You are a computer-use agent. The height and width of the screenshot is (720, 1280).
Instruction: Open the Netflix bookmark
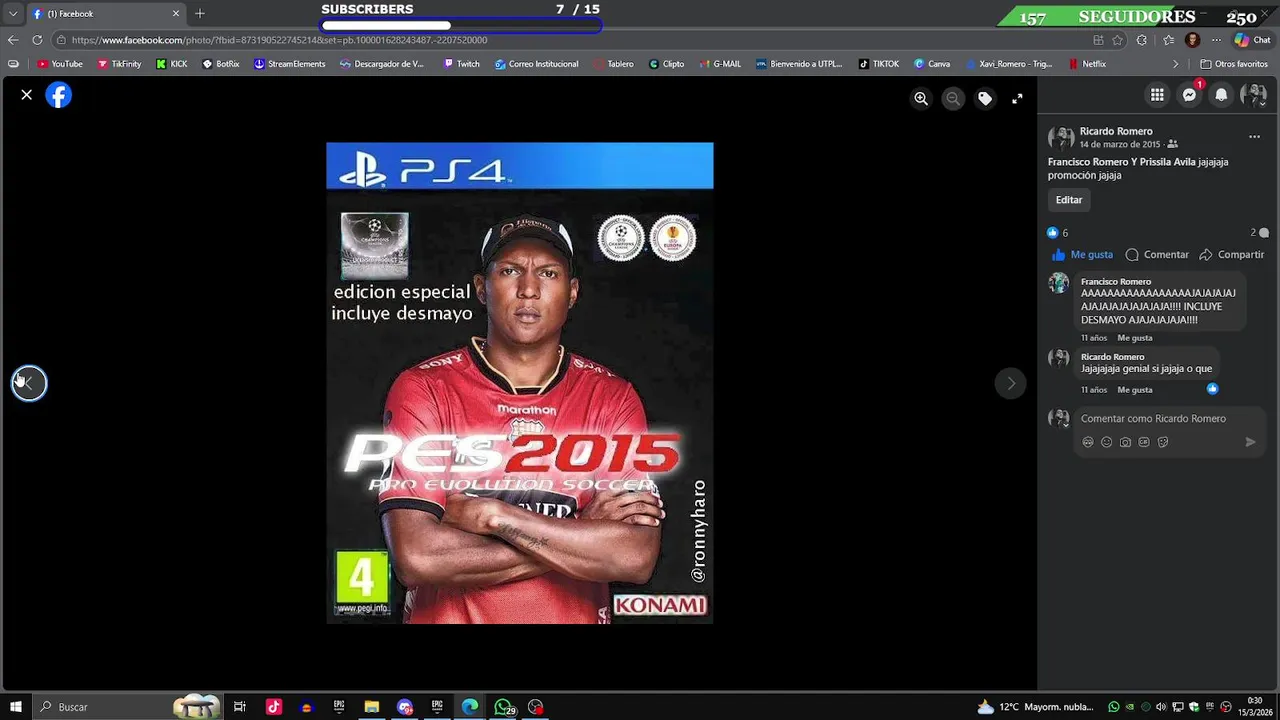pos(1087,64)
